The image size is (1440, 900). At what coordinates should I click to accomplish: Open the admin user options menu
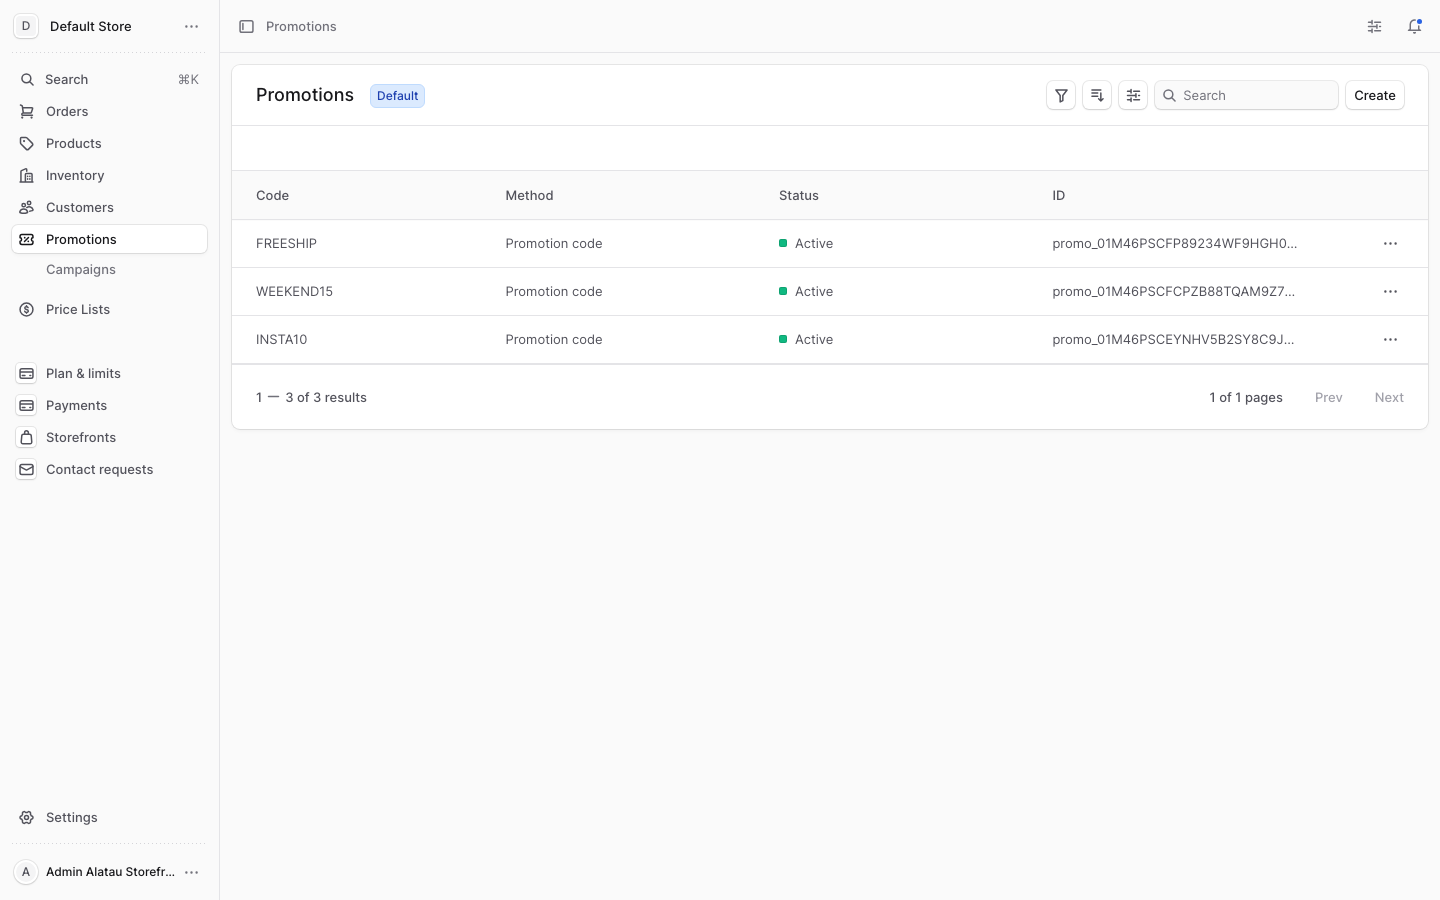192,872
